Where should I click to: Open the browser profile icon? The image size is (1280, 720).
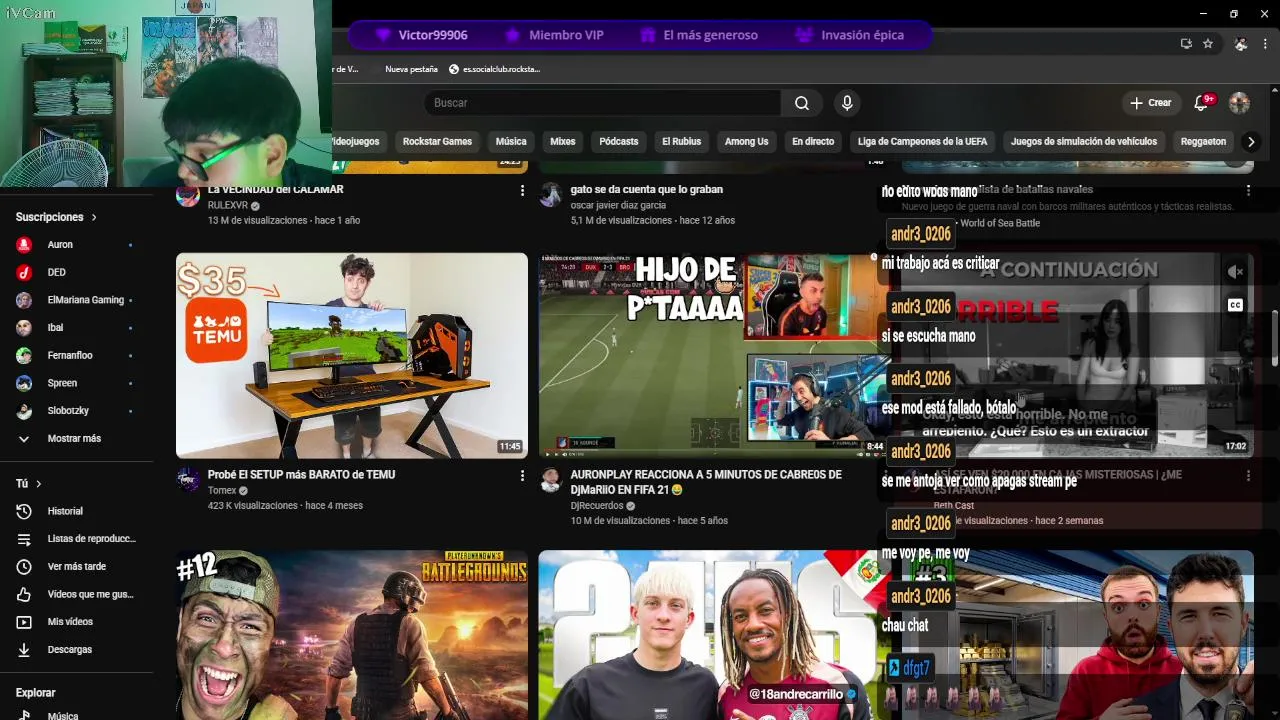[1240, 44]
